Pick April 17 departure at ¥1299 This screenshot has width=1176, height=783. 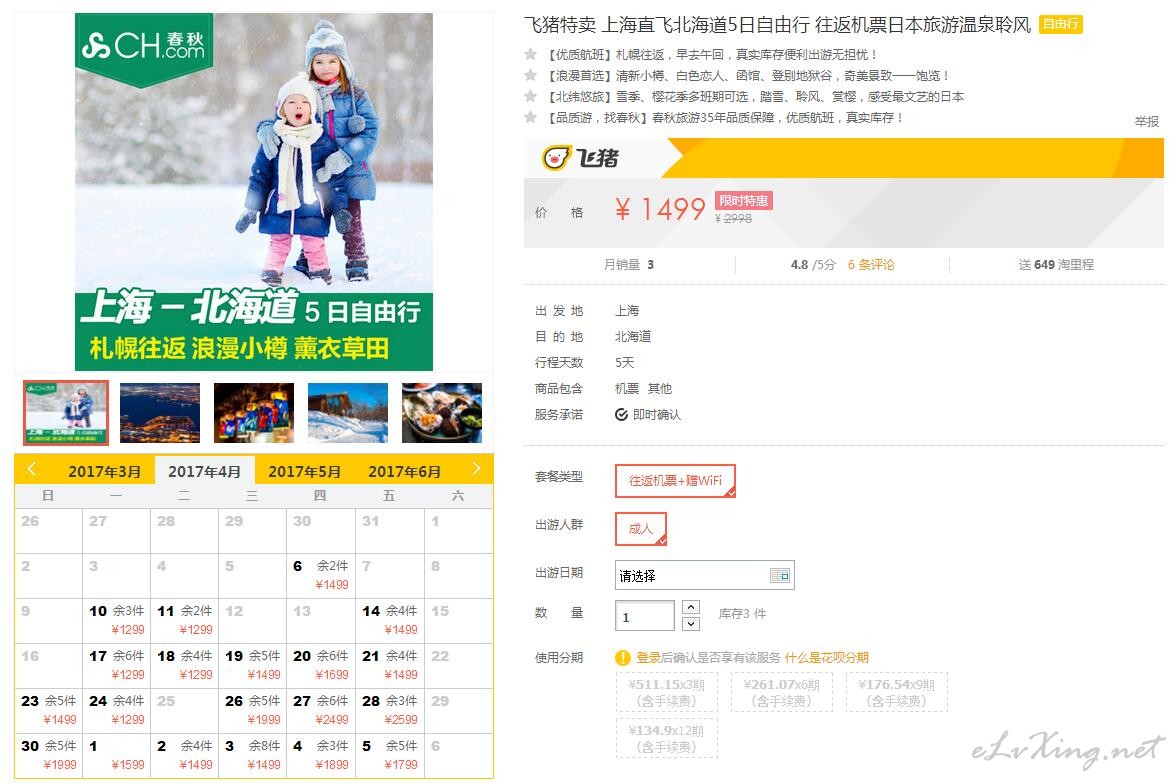coord(116,666)
